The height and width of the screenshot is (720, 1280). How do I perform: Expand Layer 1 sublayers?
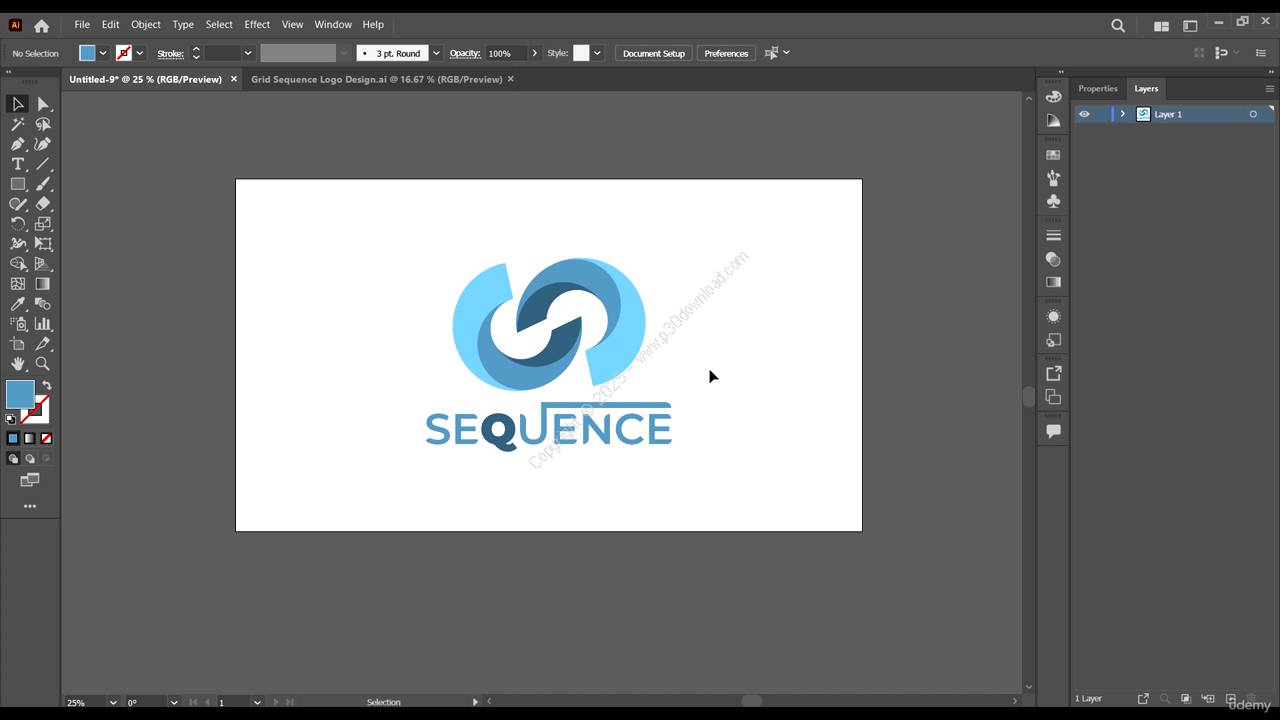pyautogui.click(x=1122, y=114)
